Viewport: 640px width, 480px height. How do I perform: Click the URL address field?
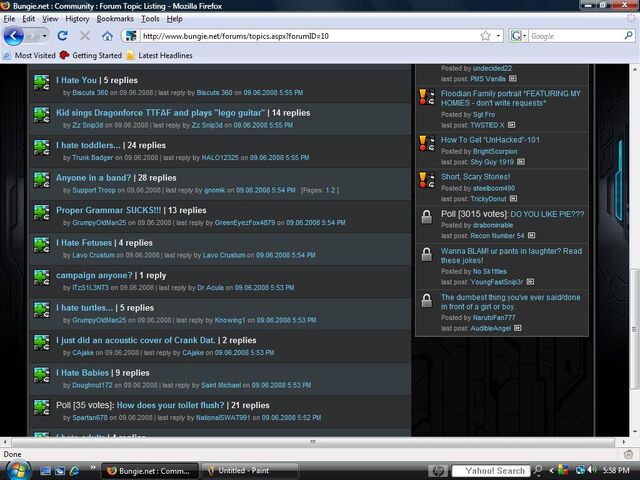pyautogui.click(x=310, y=36)
